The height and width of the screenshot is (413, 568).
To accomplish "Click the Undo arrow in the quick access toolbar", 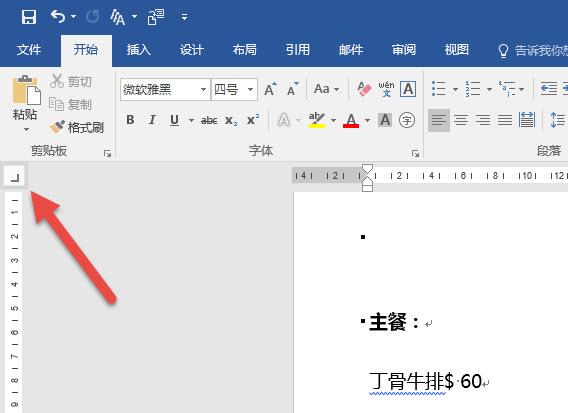I will coord(58,17).
